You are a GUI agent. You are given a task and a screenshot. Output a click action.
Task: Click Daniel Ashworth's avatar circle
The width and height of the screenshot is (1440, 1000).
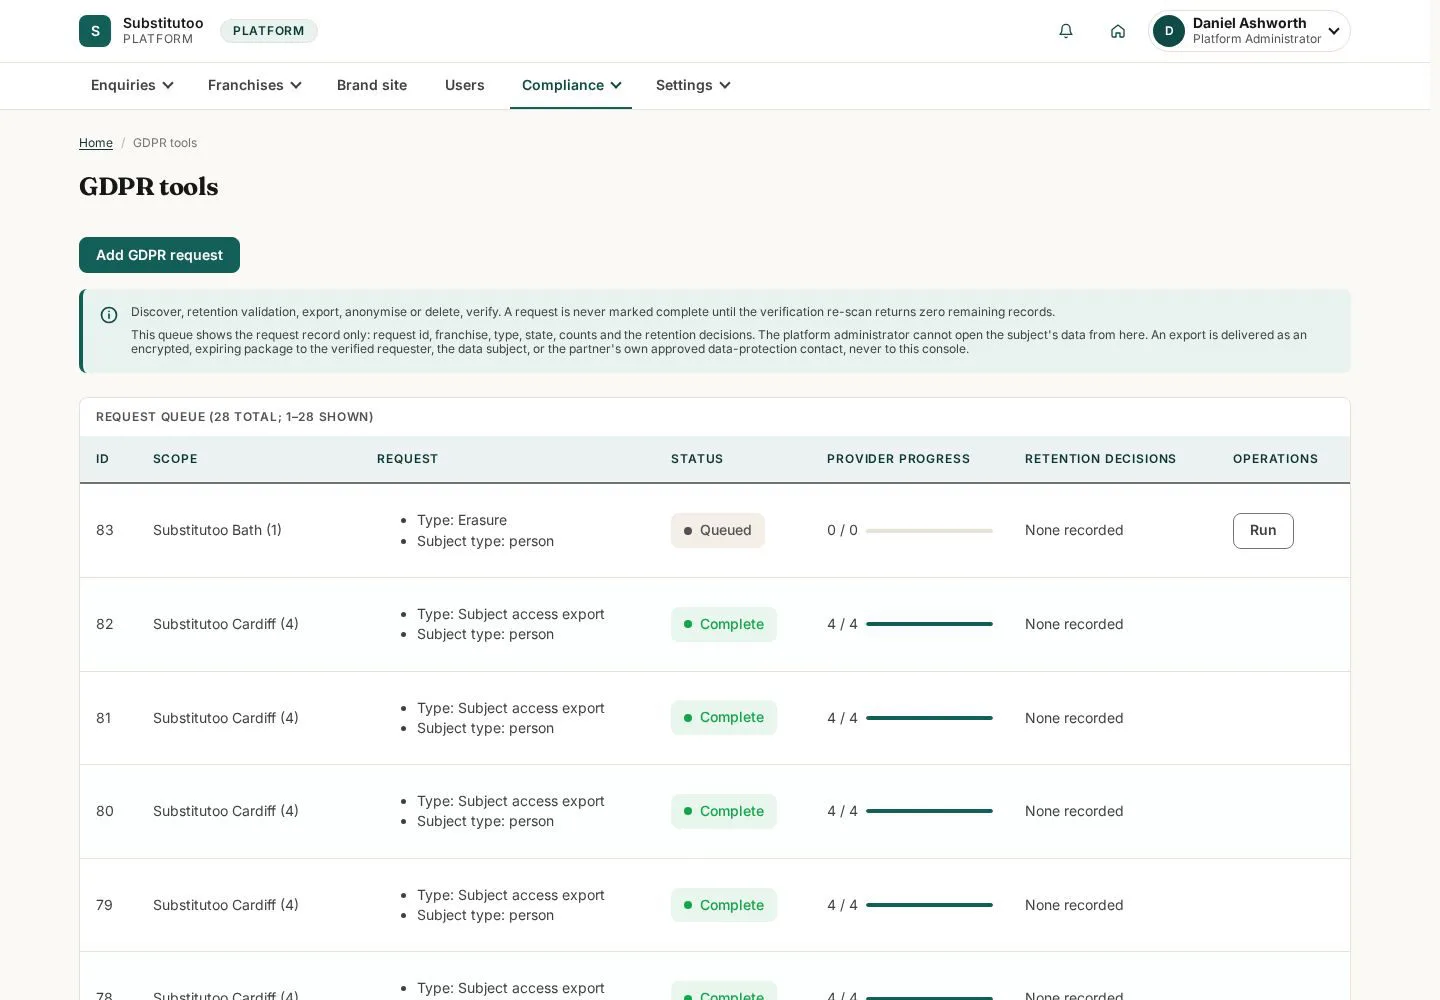click(1169, 31)
